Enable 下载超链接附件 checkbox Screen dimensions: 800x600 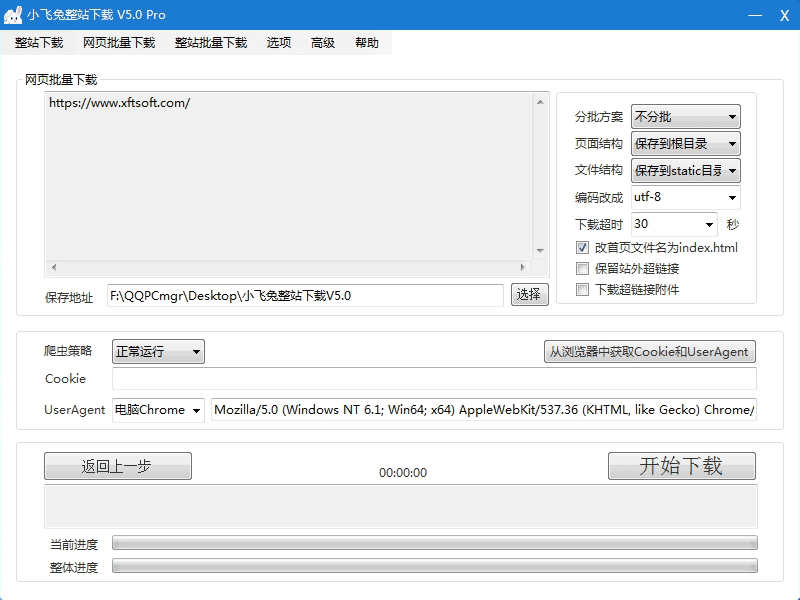(x=583, y=290)
